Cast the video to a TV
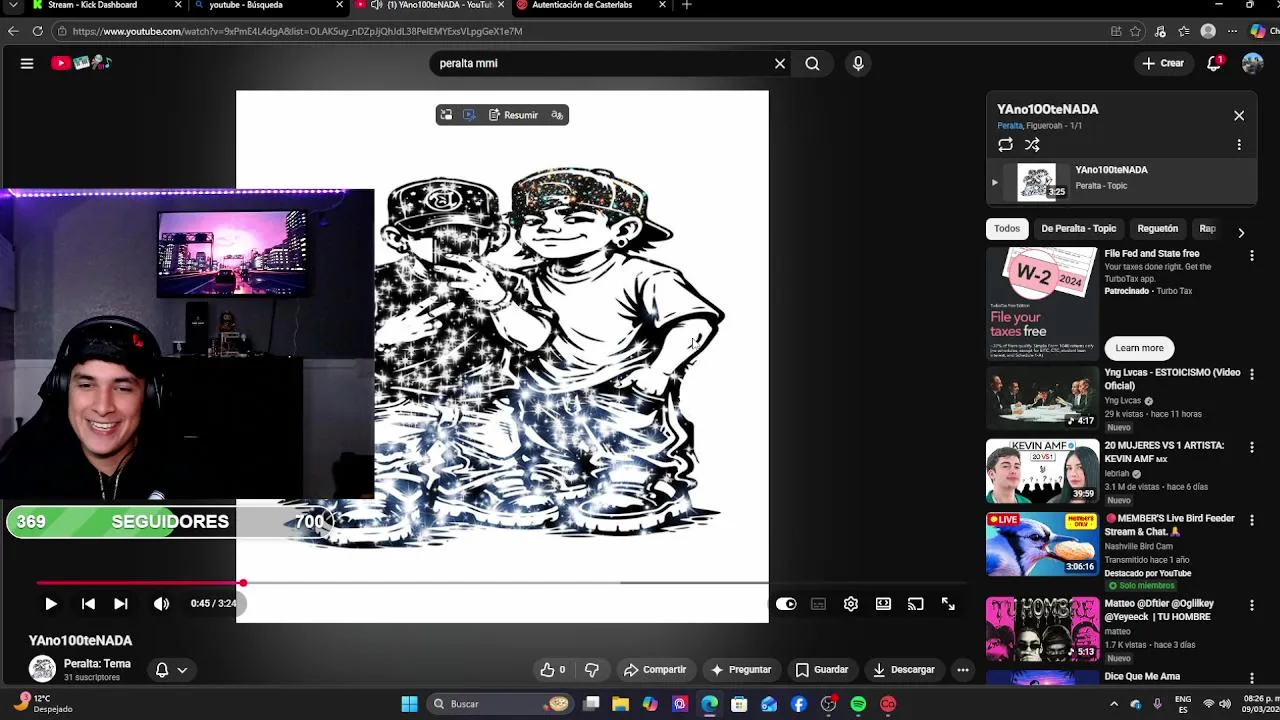The image size is (1280, 720). 915,604
